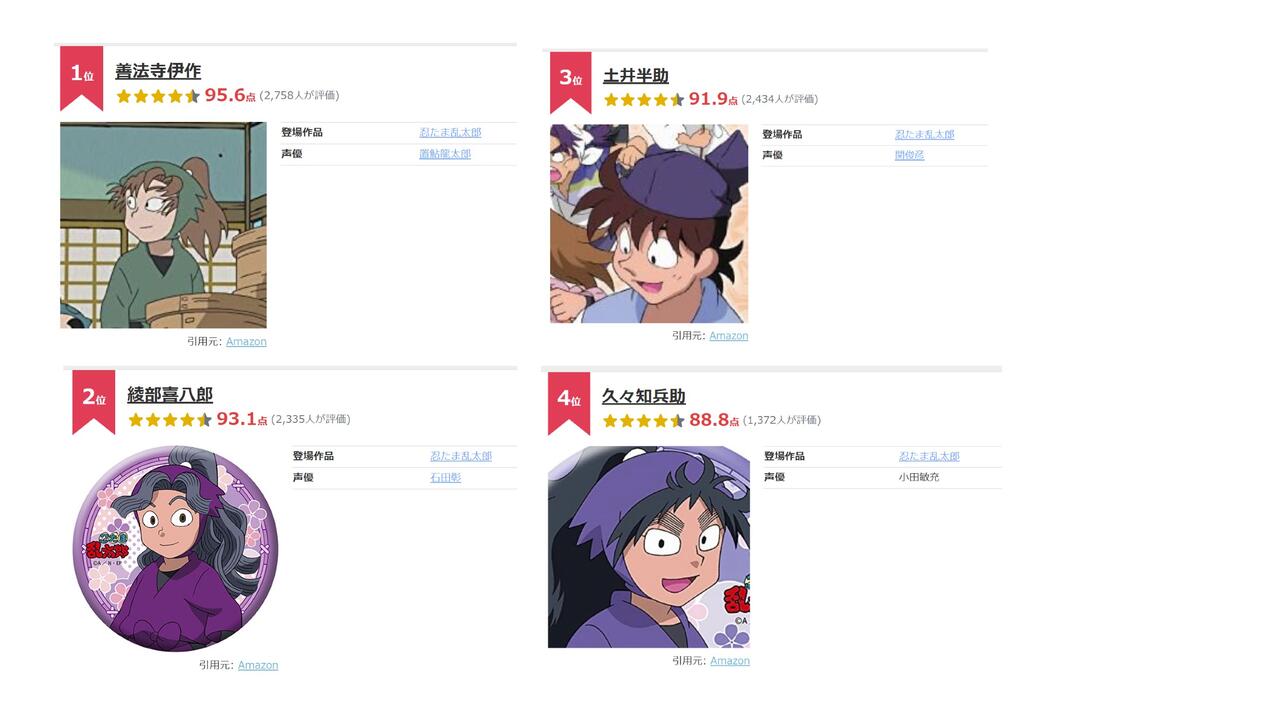Click star rating beside 93.1点 score

pyautogui.click(x=170, y=420)
